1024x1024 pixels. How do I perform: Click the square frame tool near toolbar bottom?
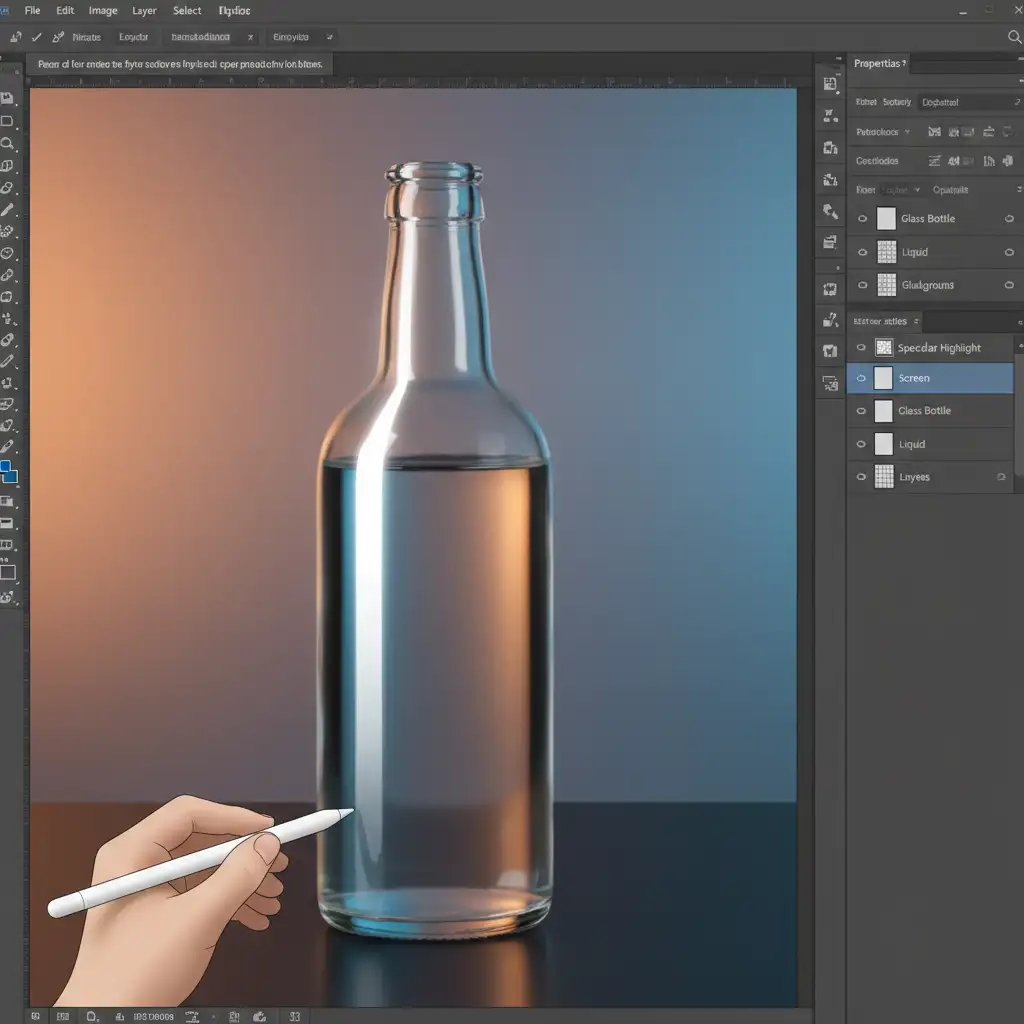8,573
